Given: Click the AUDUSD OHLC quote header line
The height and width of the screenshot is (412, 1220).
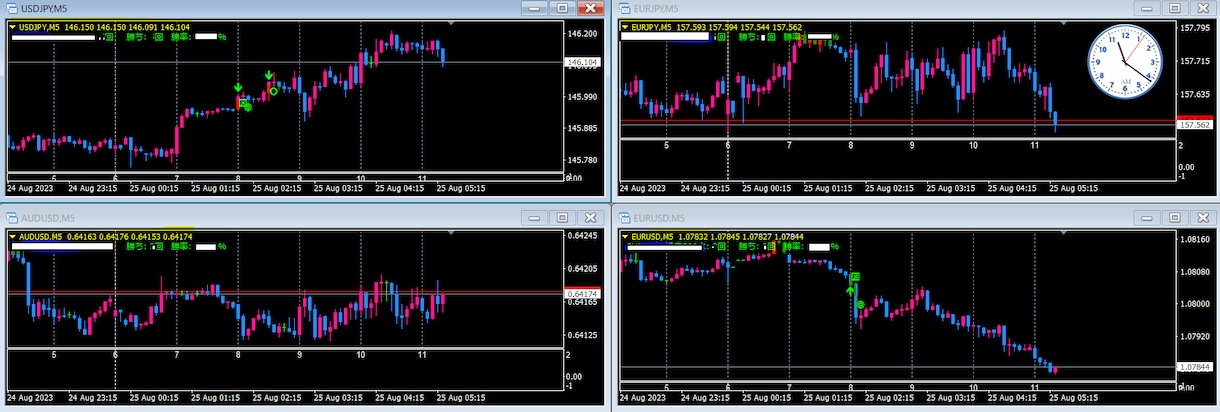Looking at the screenshot, I should 106,237.
